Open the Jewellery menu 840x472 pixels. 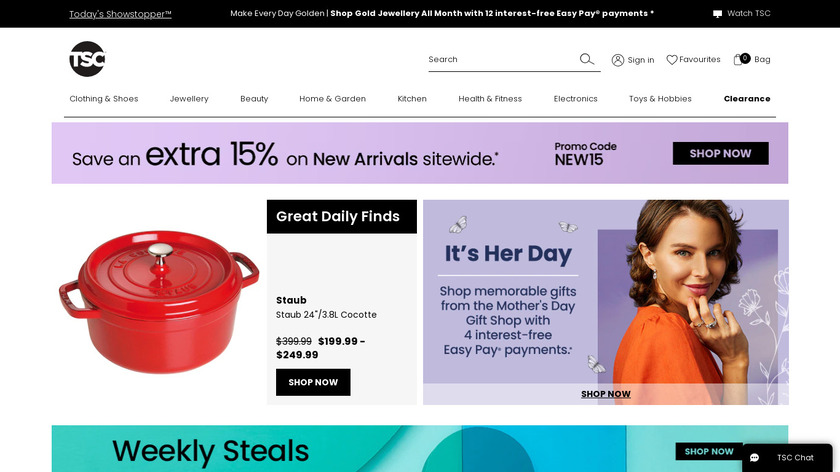point(189,99)
